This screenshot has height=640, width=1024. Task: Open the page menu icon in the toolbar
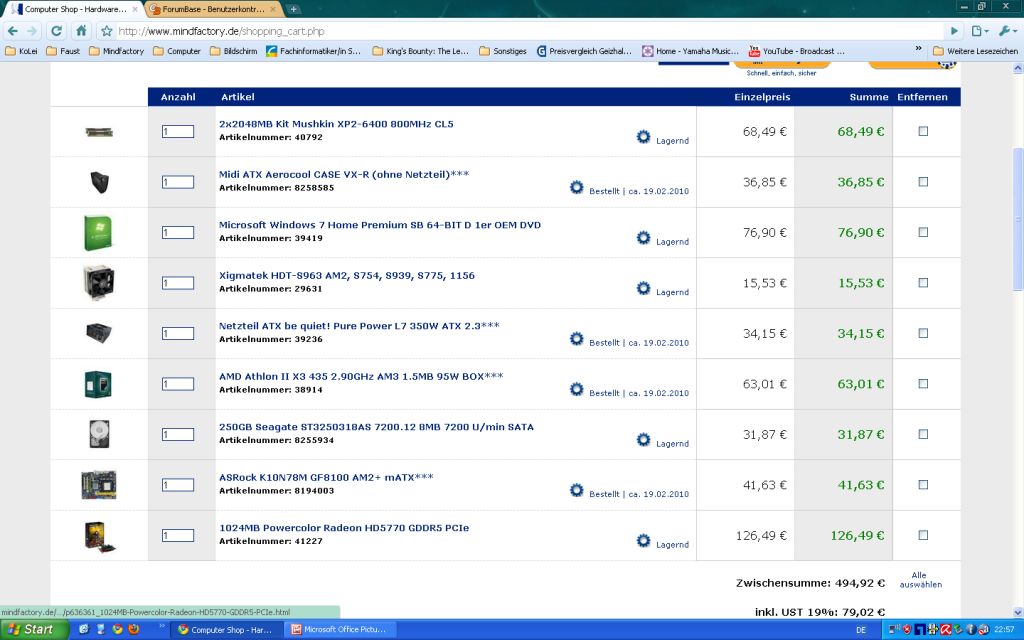pyautogui.click(x=980, y=31)
